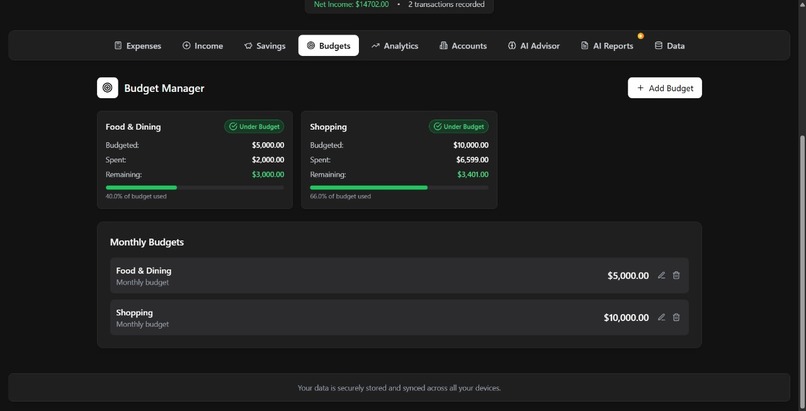Click the Food & Dining Under Budget badge
The image size is (806, 411).
click(x=254, y=126)
